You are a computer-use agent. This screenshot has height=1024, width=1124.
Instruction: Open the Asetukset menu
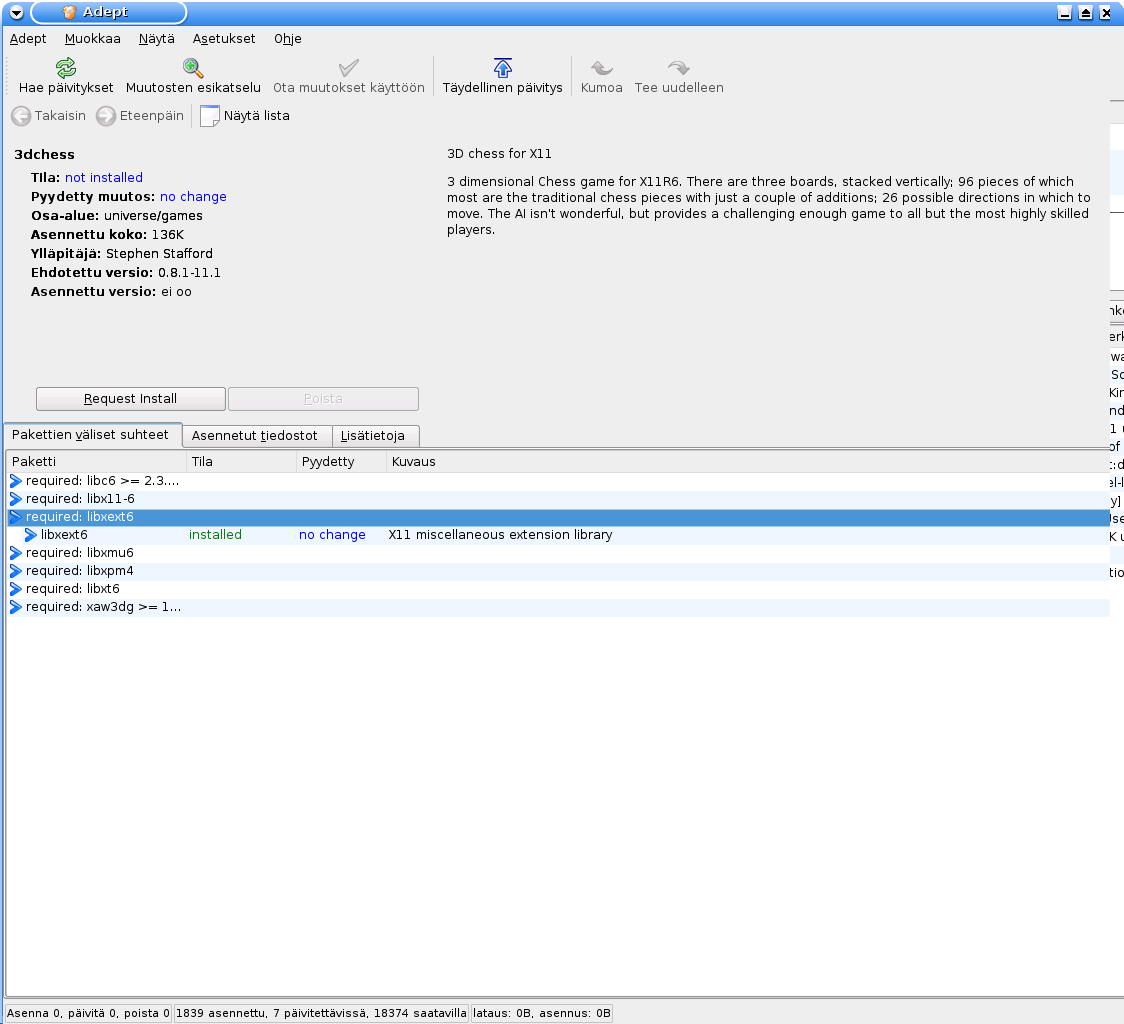(224, 39)
